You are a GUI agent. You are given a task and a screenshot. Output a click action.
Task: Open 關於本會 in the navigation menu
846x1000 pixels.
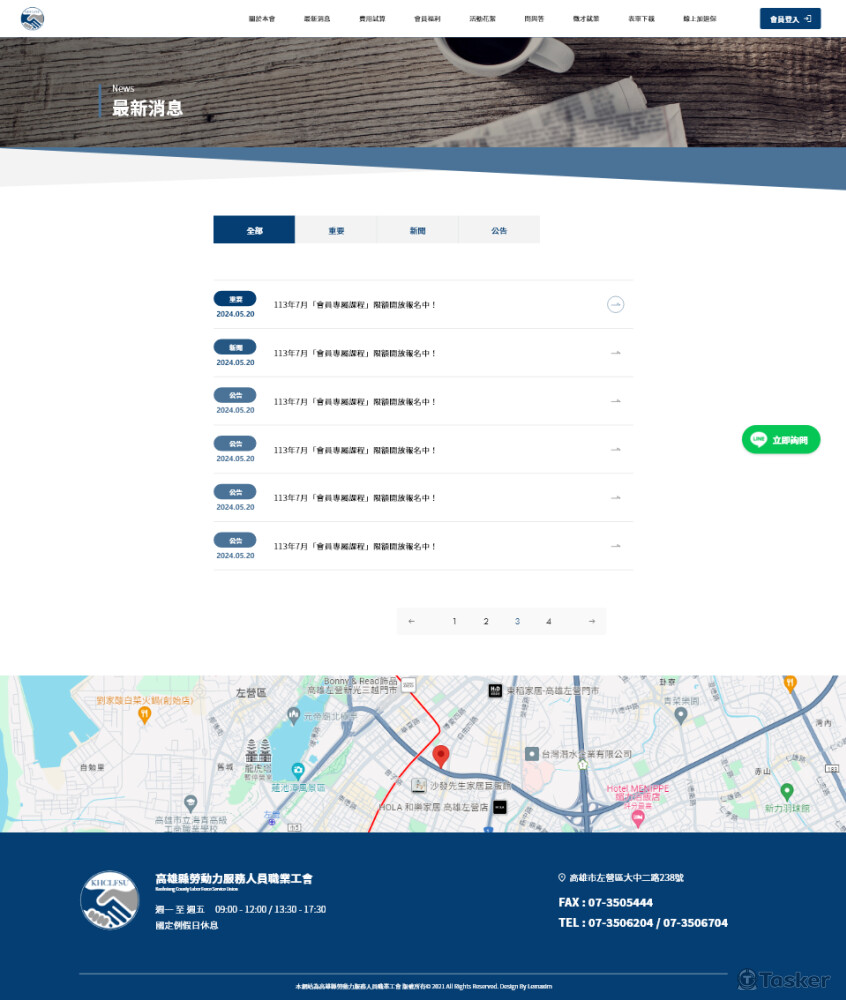pyautogui.click(x=262, y=19)
